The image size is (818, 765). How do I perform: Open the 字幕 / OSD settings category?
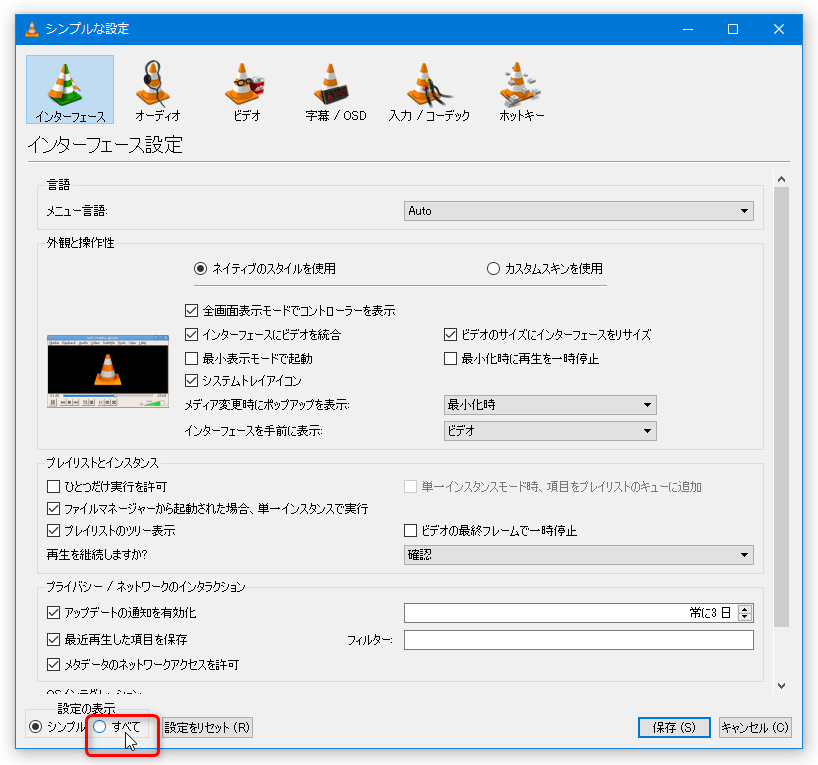coord(335,90)
